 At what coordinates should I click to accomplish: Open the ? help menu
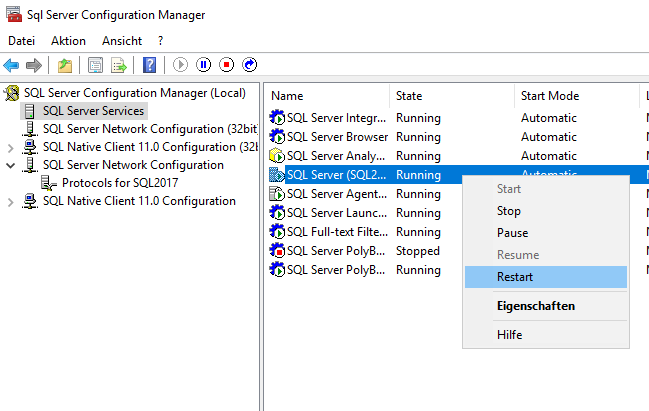[161, 41]
